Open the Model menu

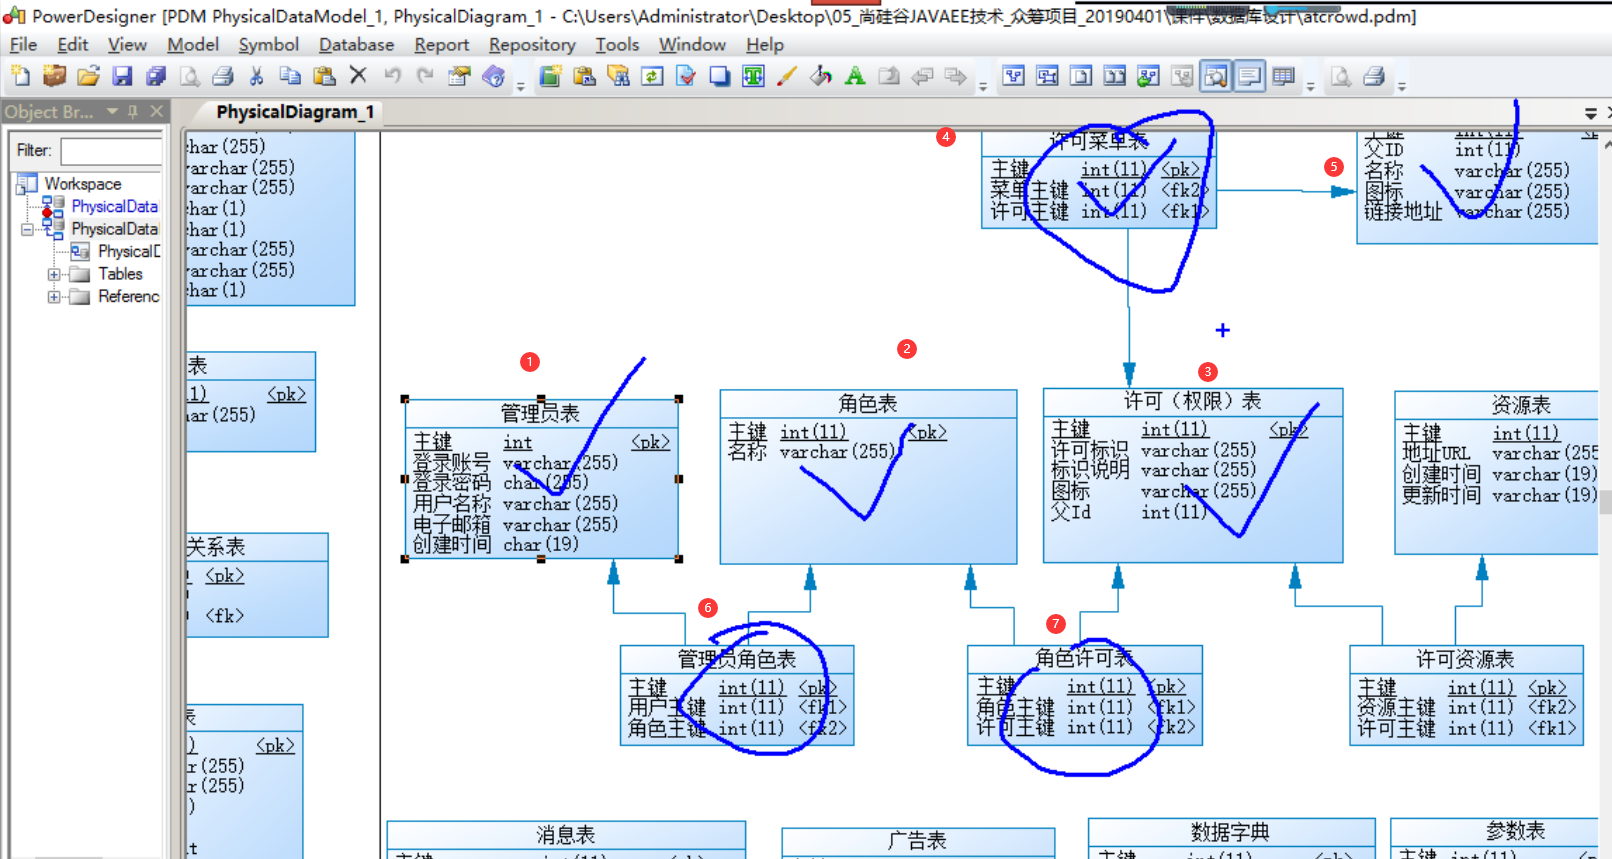click(x=193, y=45)
